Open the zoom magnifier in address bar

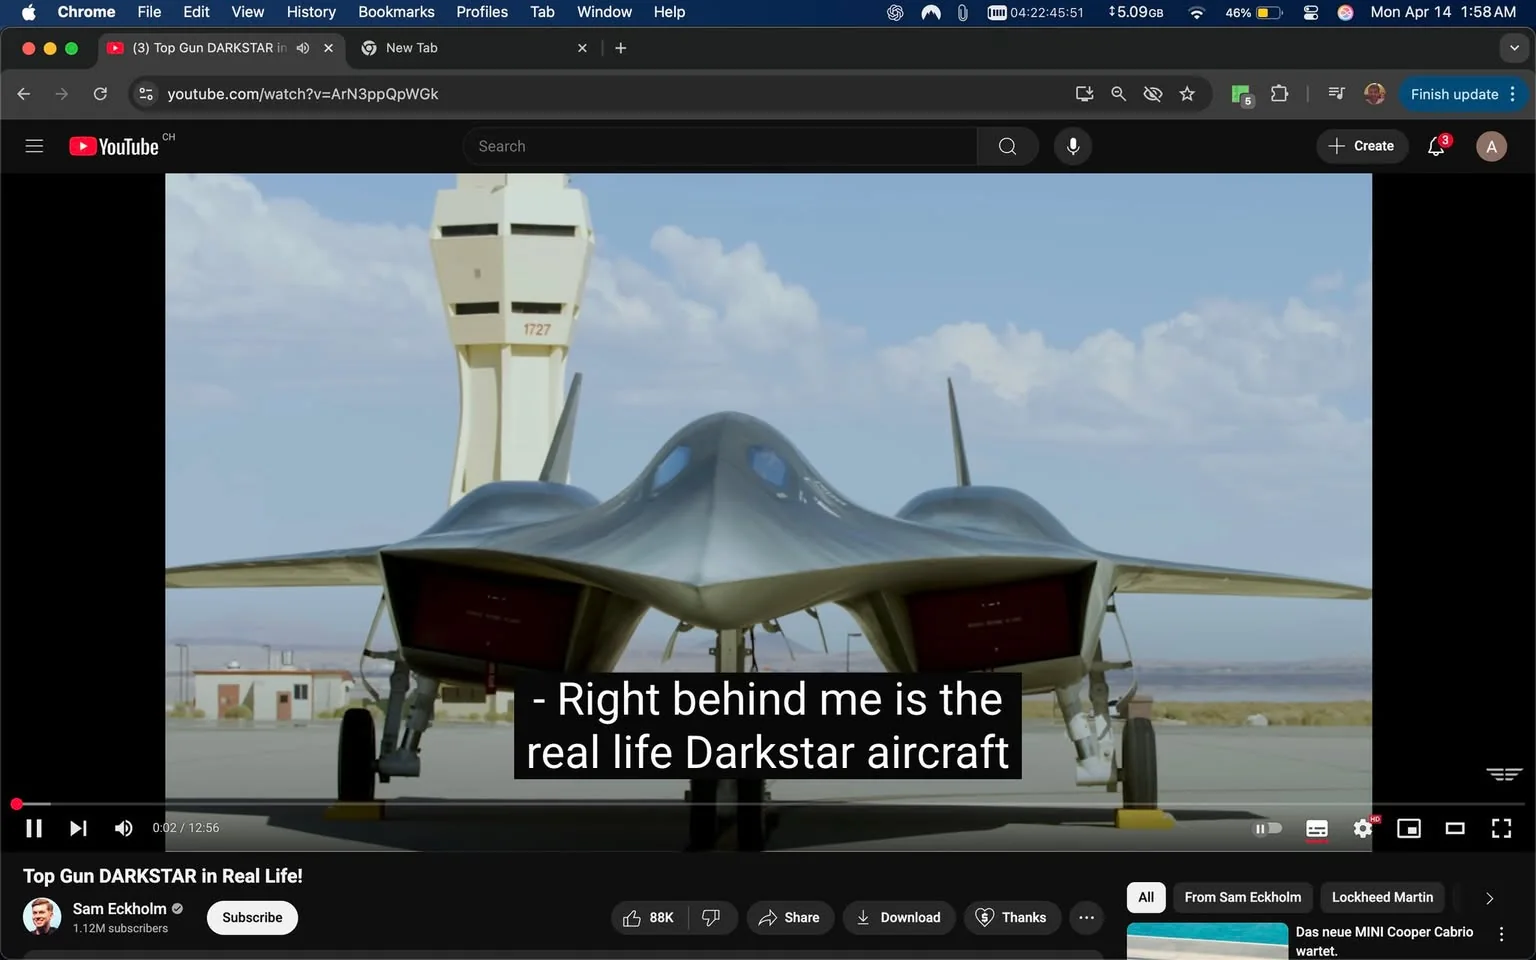coord(1118,94)
